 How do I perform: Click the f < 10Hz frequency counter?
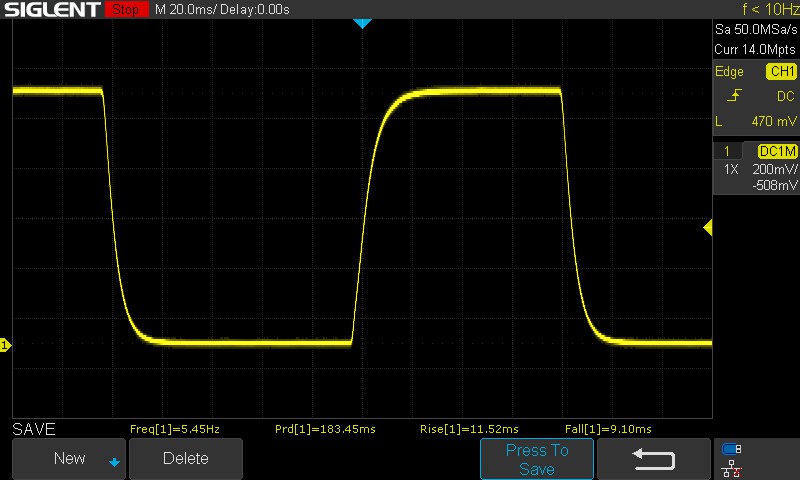[x=771, y=9]
